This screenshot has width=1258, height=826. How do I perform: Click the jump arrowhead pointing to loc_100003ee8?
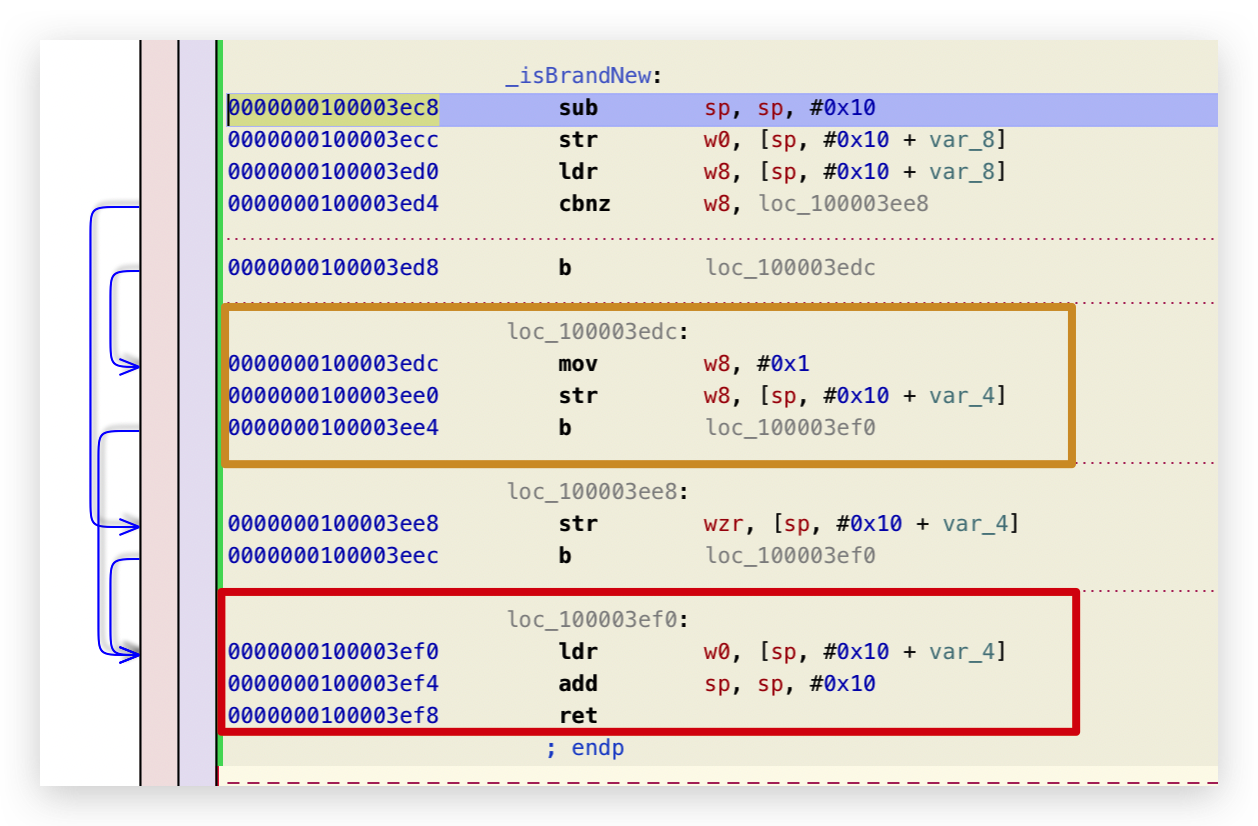[x=130, y=525]
